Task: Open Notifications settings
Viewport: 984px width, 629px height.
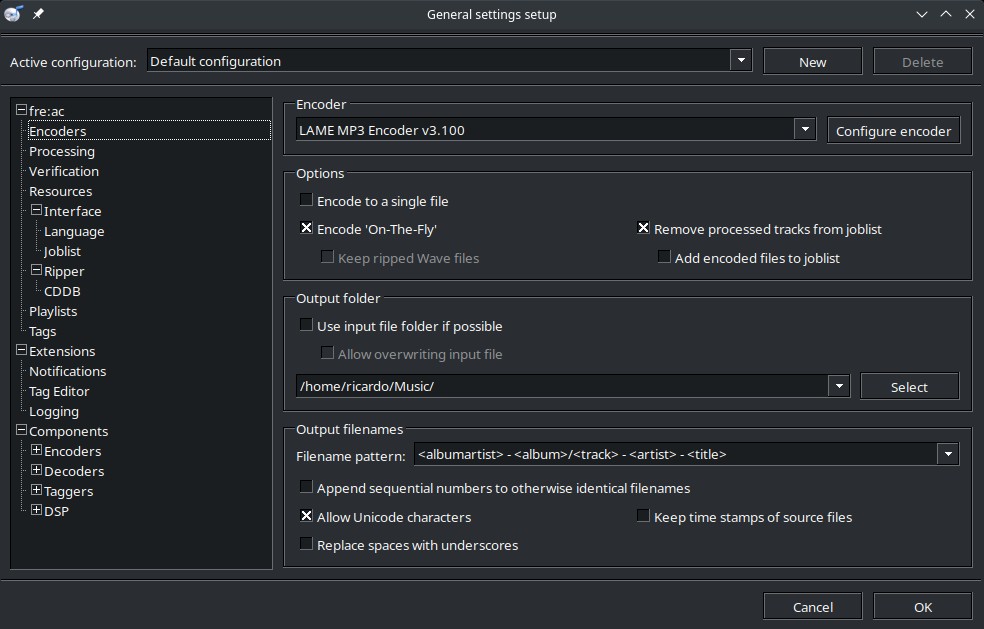Action: (67, 372)
